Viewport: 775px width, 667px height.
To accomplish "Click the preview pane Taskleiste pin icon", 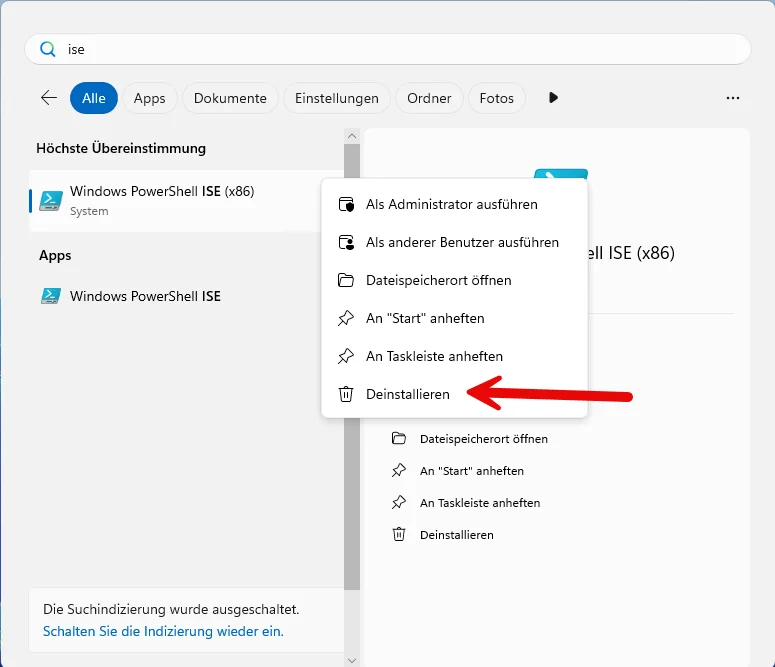I will point(399,503).
